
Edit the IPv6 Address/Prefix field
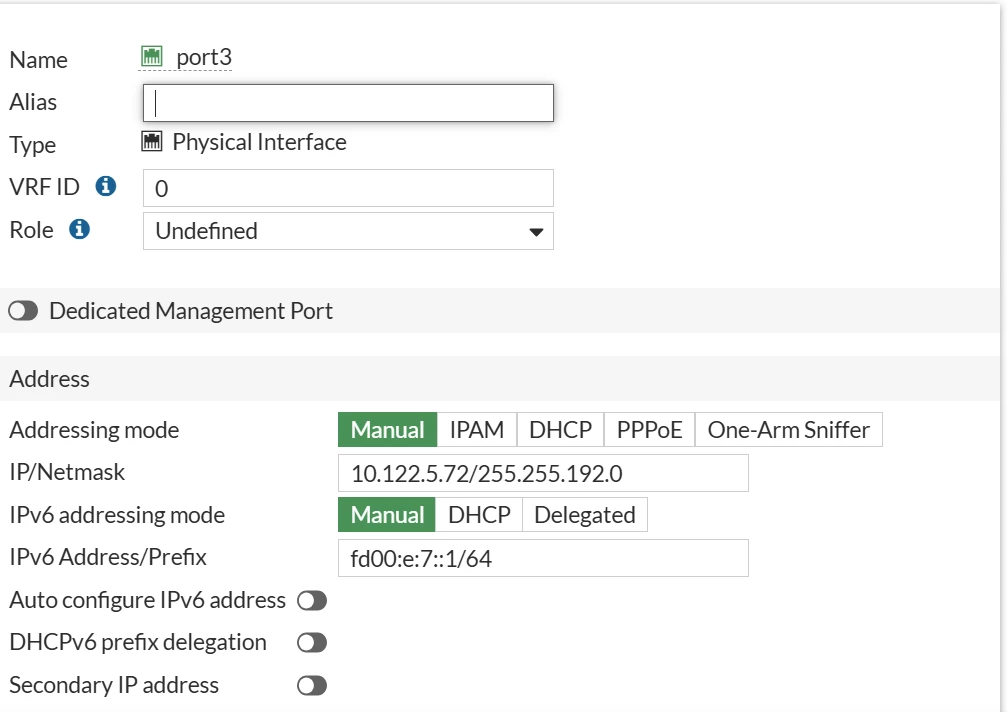543,558
